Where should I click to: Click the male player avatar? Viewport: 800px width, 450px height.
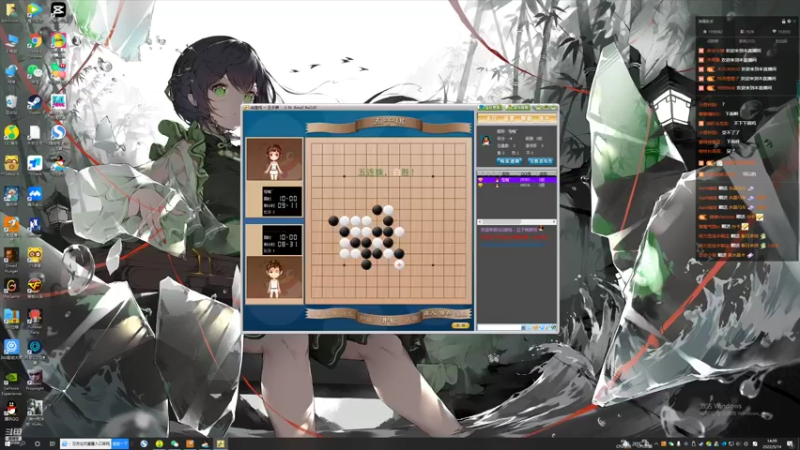tap(274, 277)
